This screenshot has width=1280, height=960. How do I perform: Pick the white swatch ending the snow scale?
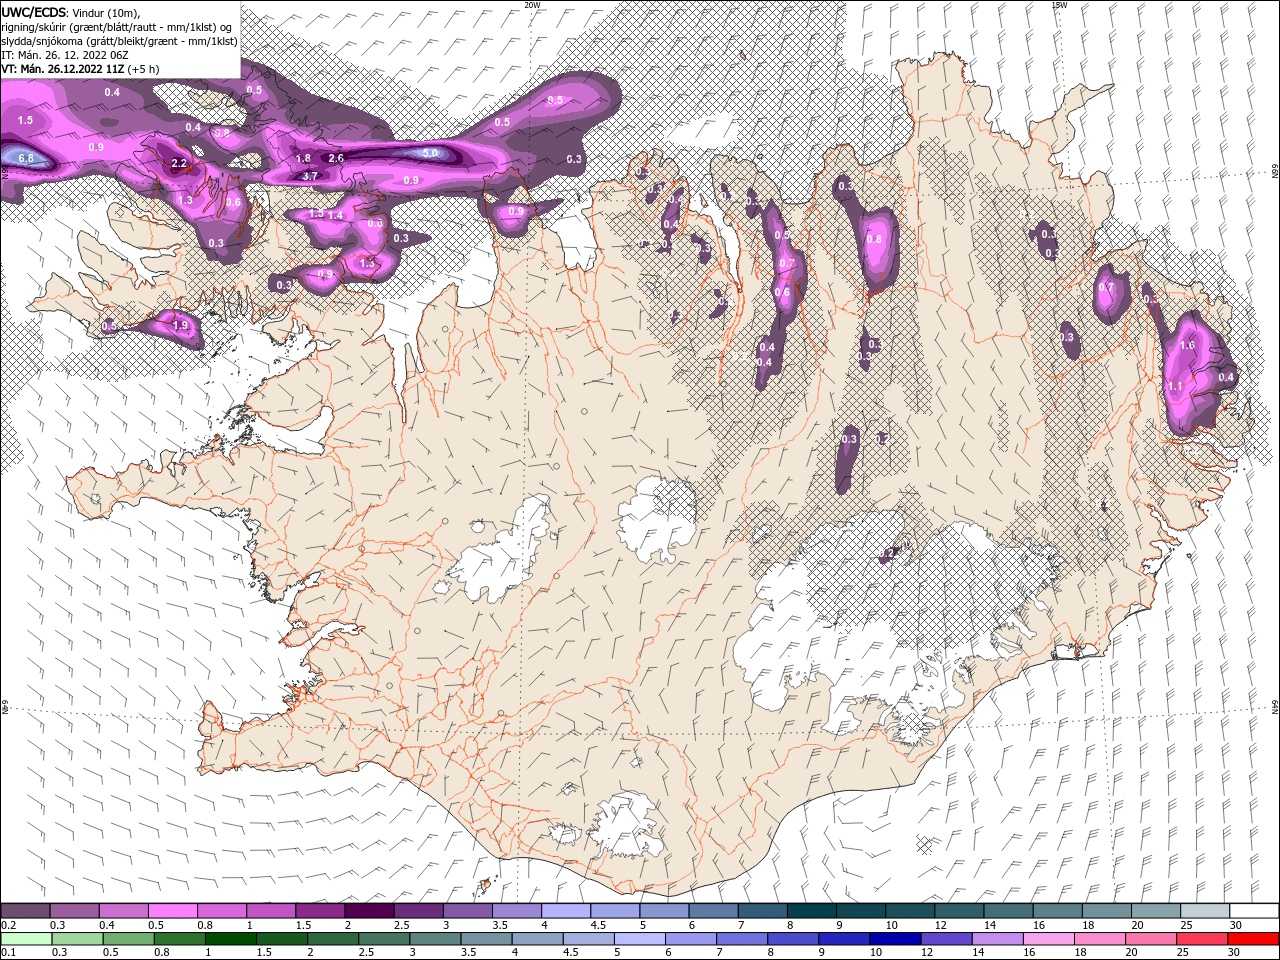coord(1254,911)
